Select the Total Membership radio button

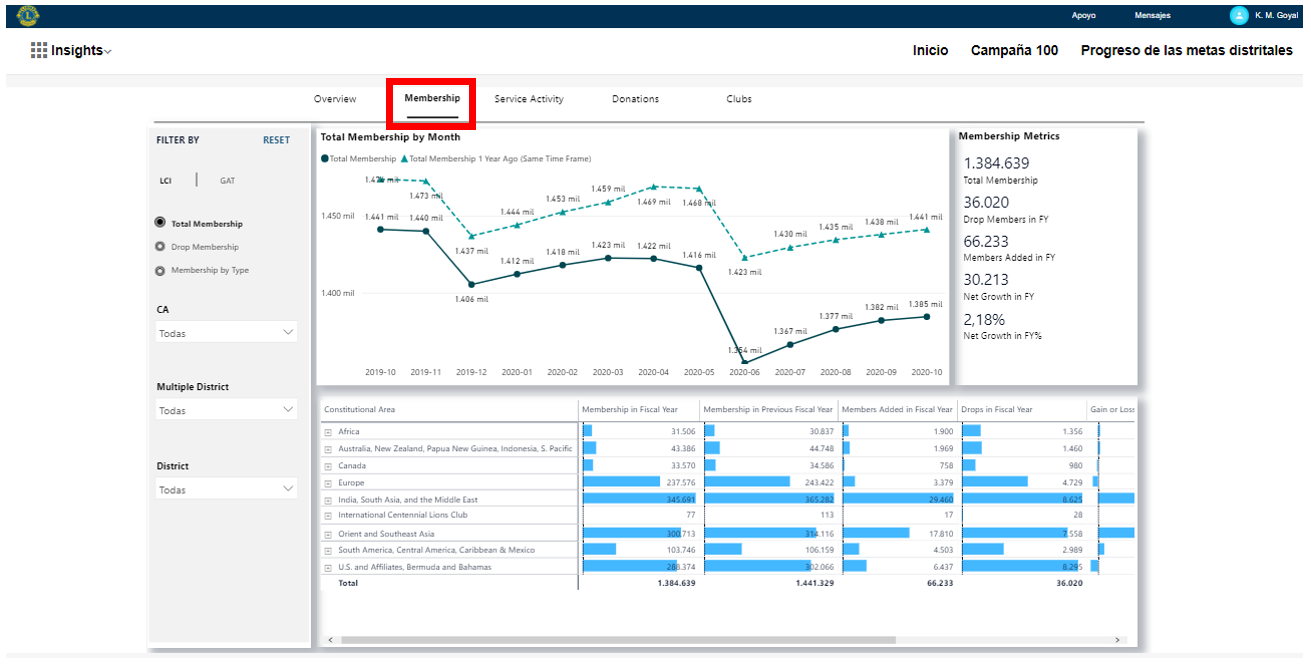coord(160,224)
